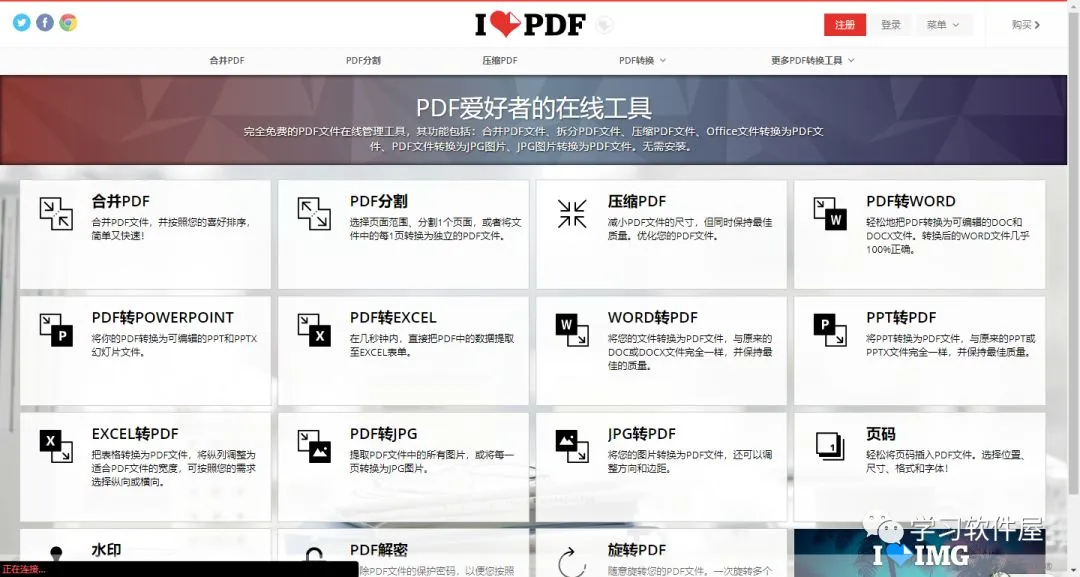Click the WORD转PDF icon

point(572,330)
